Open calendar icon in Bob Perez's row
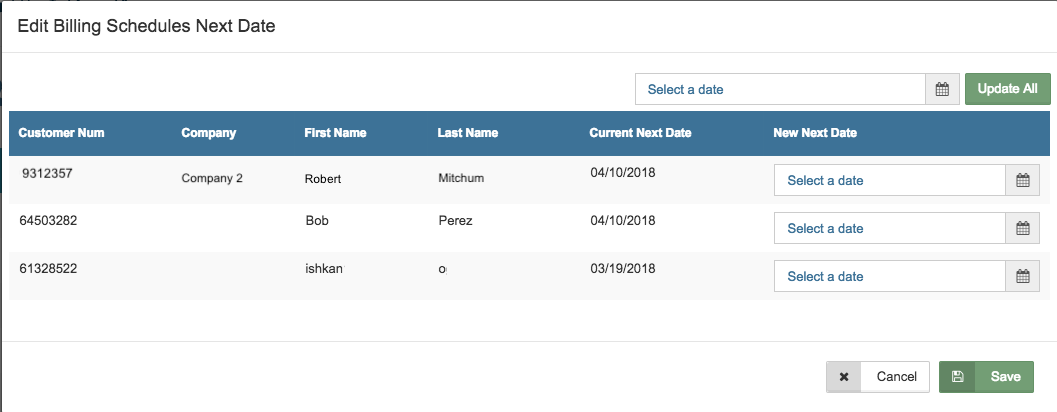The width and height of the screenshot is (1057, 412). [x=1022, y=228]
